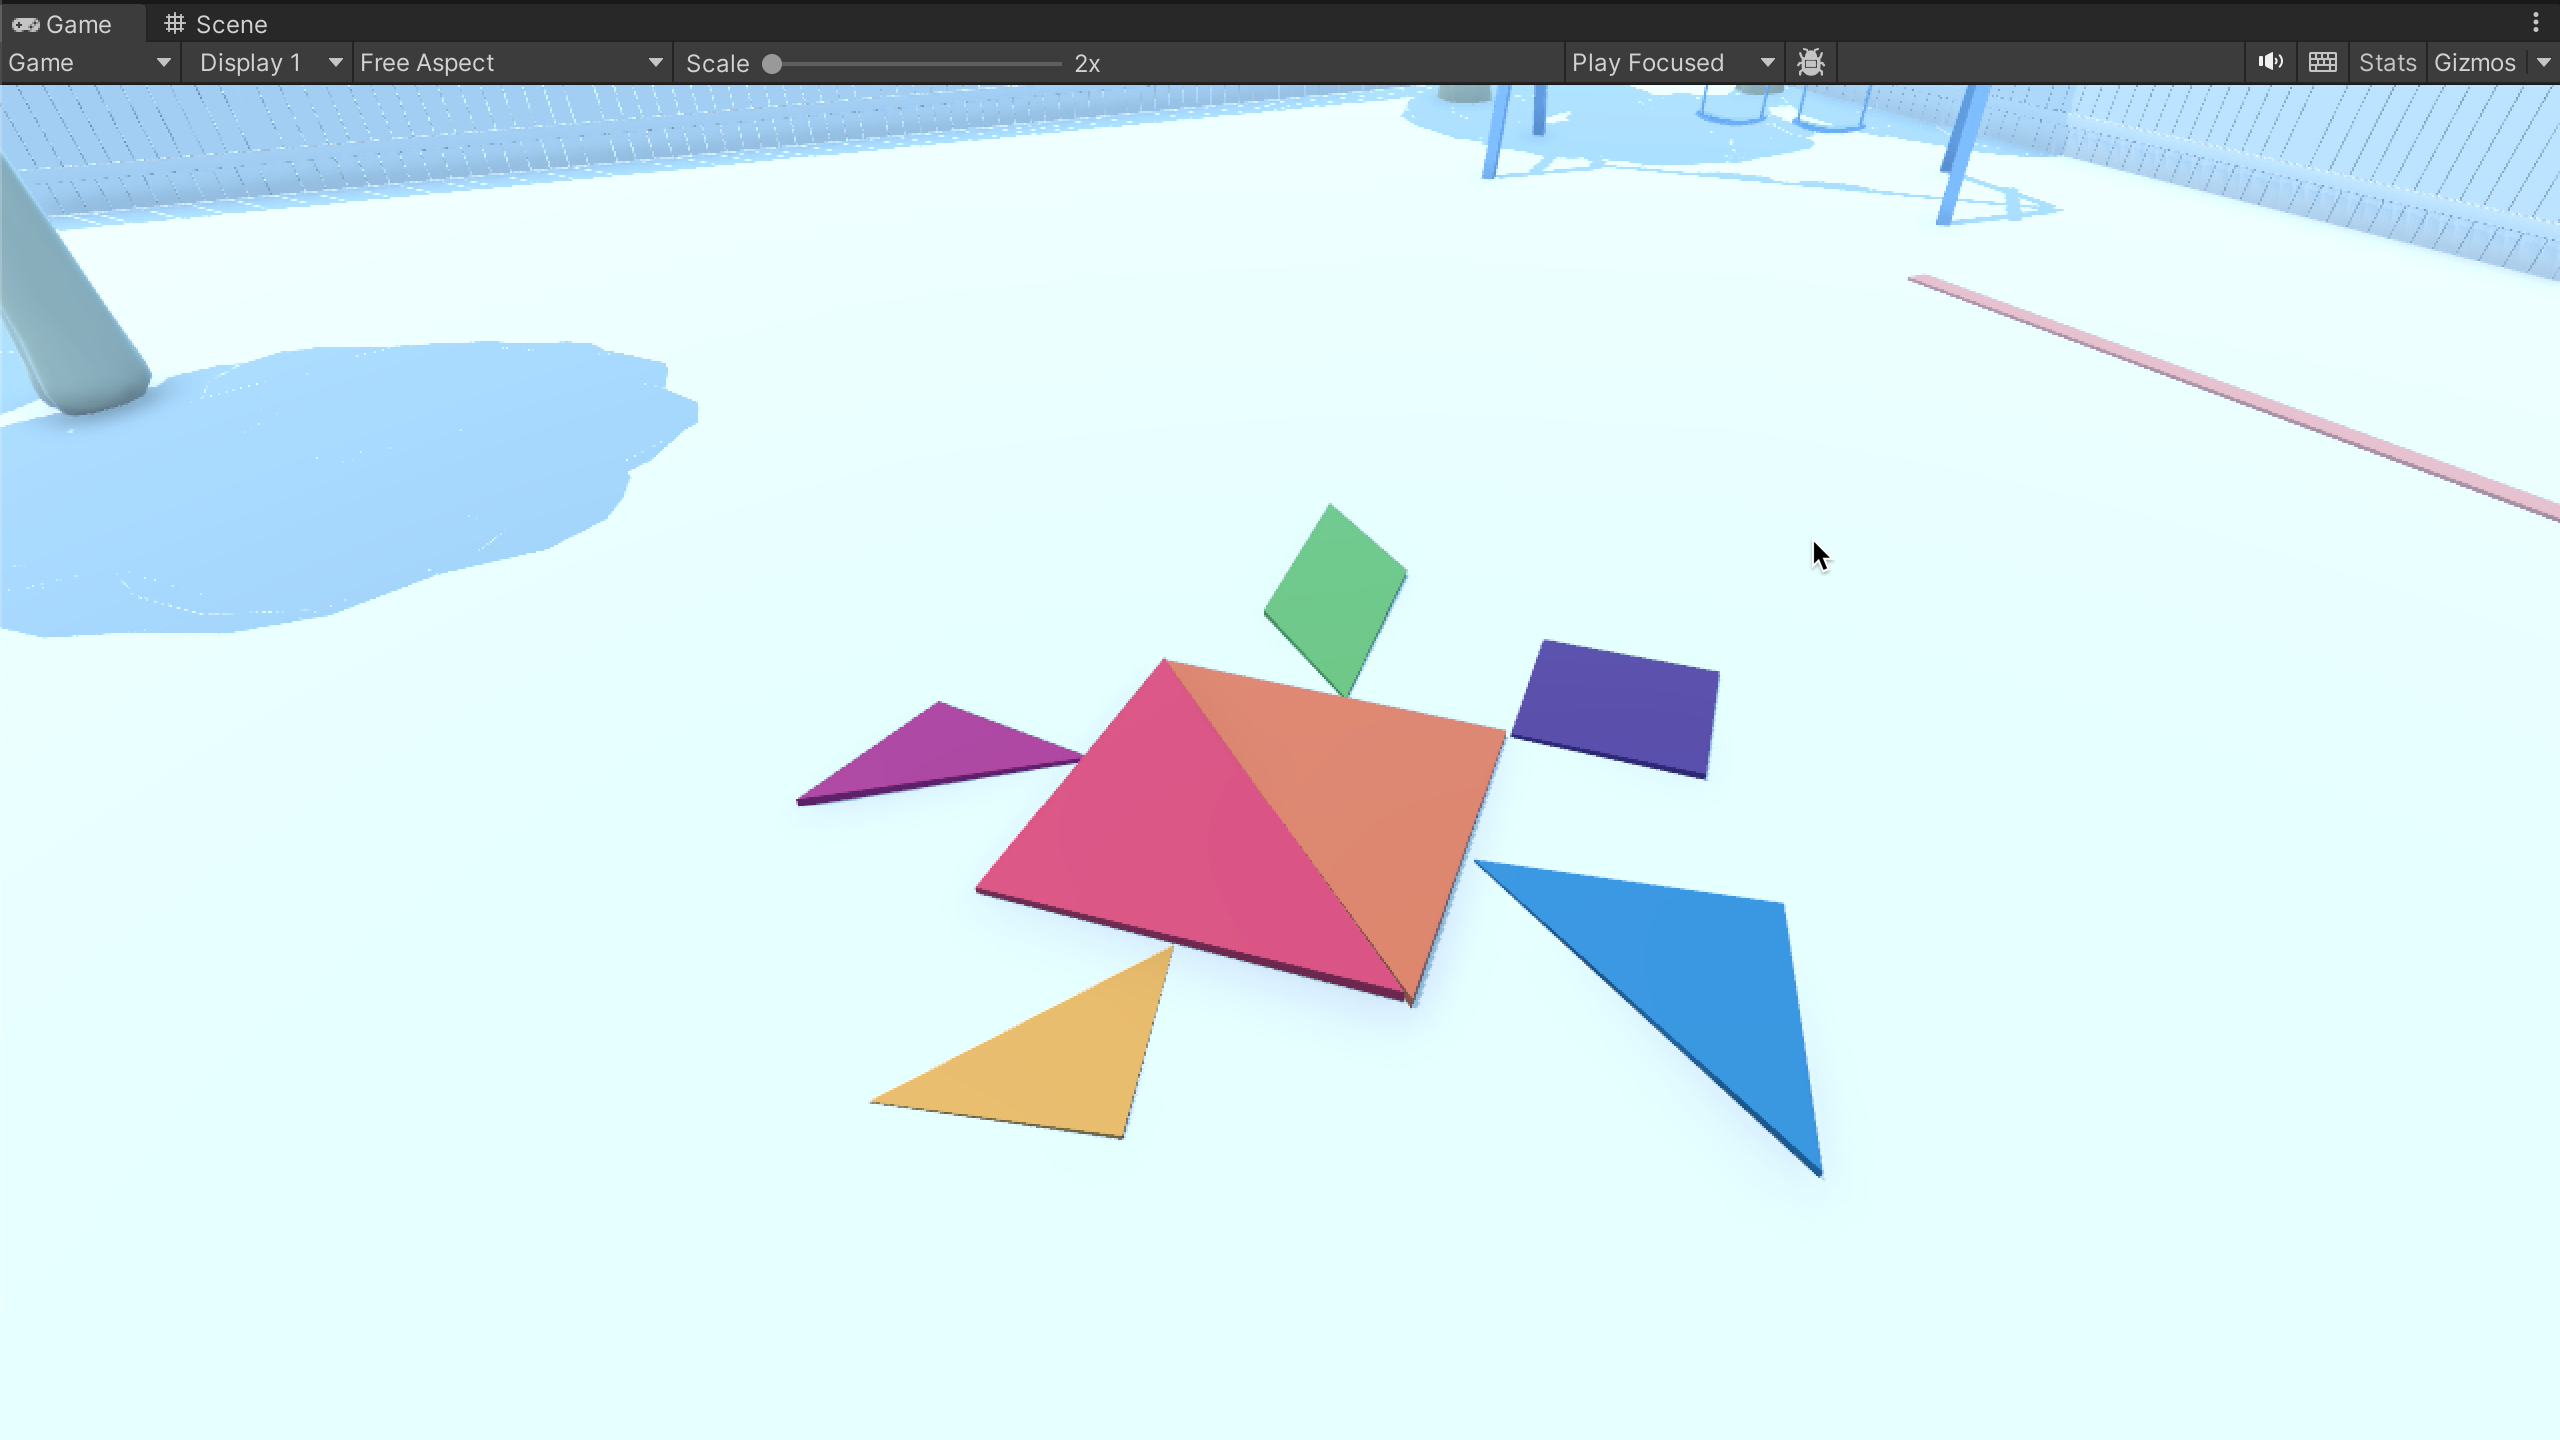Click the Scene tab grid icon
The image size is (2560, 1440).
pos(175,23)
